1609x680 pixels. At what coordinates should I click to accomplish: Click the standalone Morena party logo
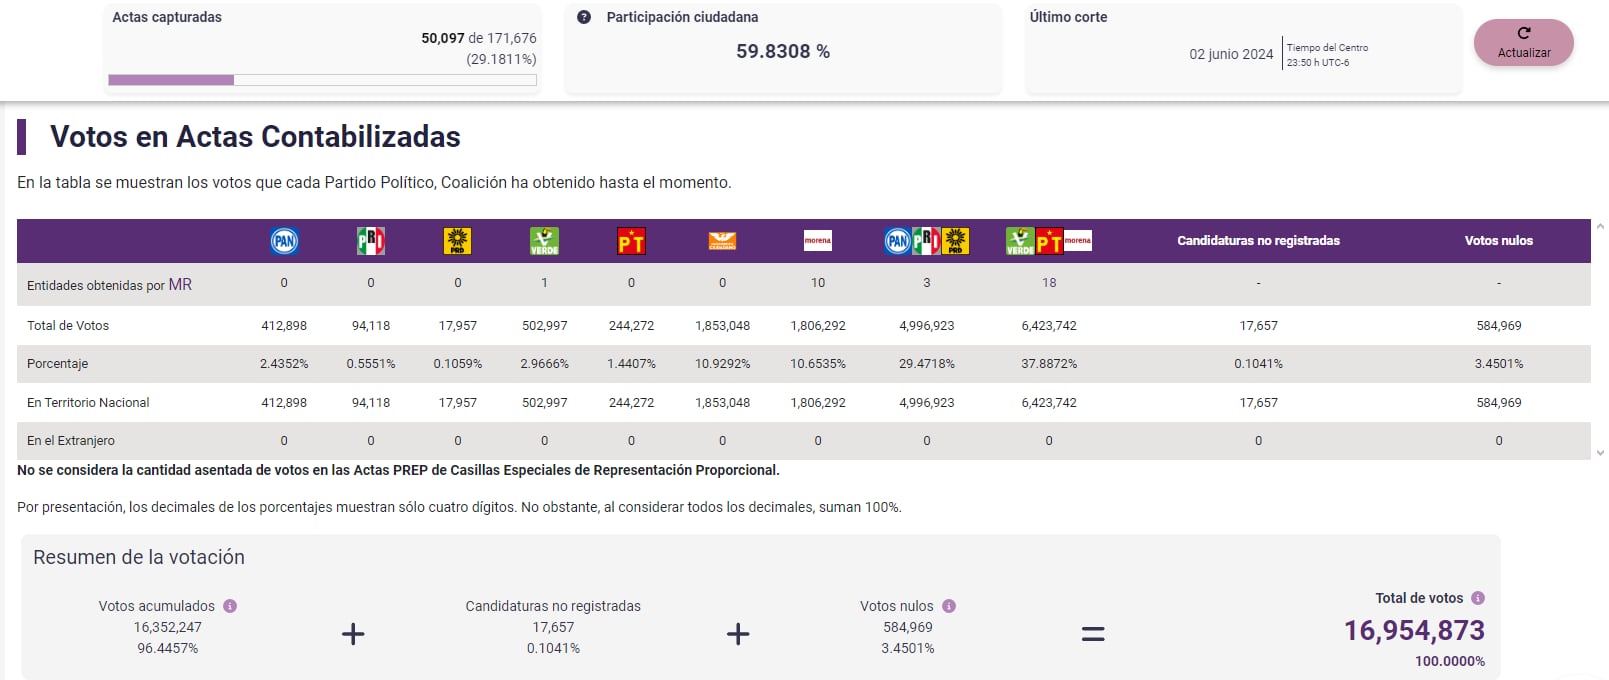coord(818,241)
